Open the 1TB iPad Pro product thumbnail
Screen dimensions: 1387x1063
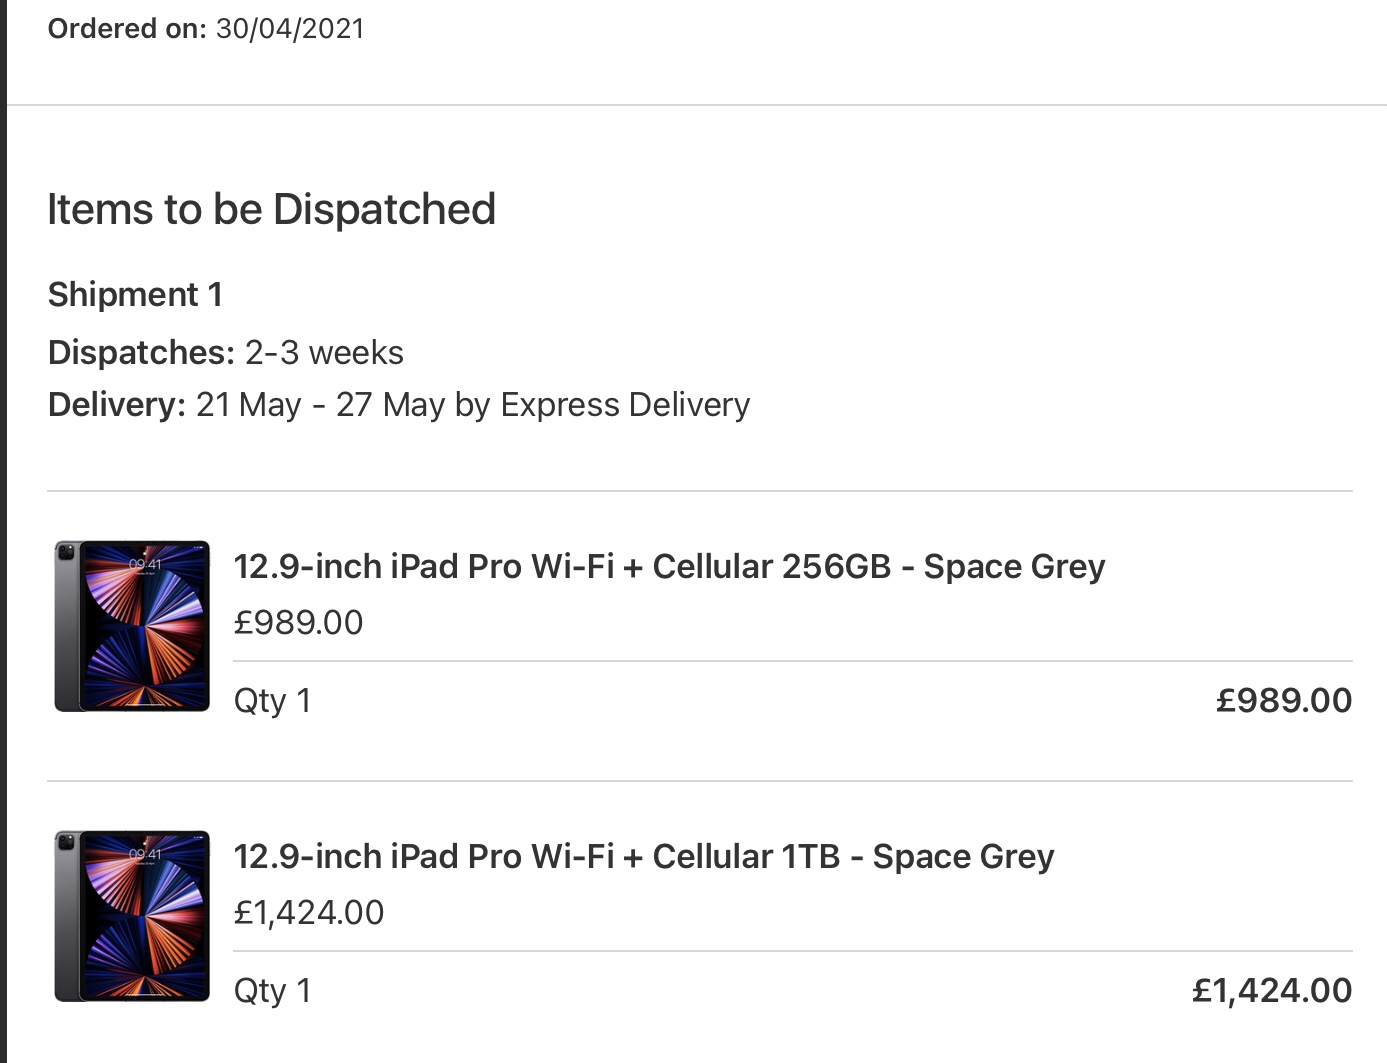(132, 916)
